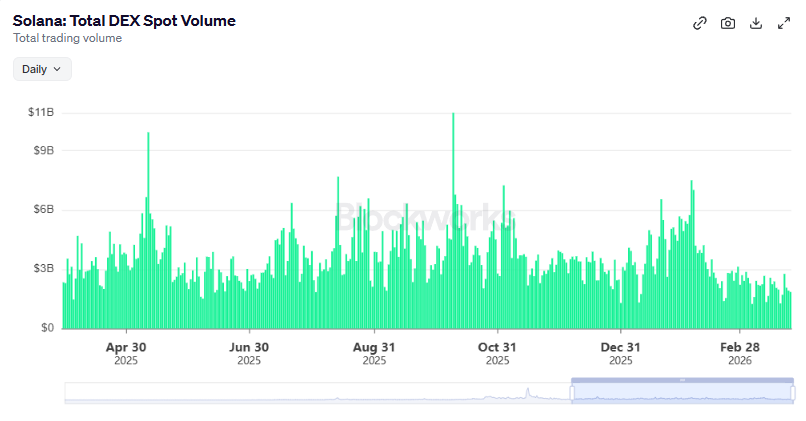Click the unselected navigator area left of selection
This screenshot has width=806, height=421.
(x=318, y=393)
